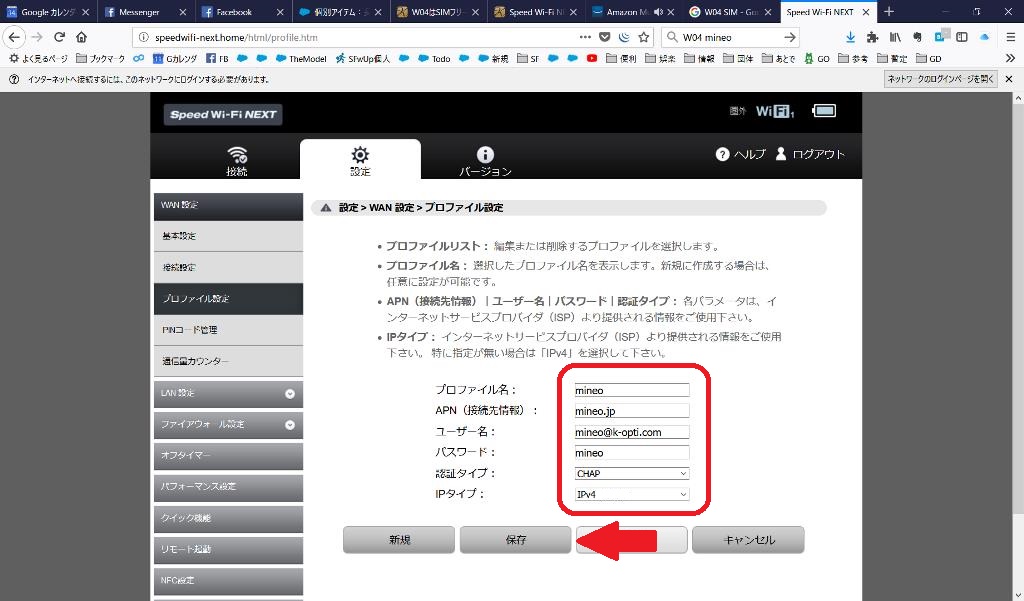Viewport: 1024px width, 601px height.
Task: Click the Speed Wi-Fi NEXT logo
Action: pos(223,114)
